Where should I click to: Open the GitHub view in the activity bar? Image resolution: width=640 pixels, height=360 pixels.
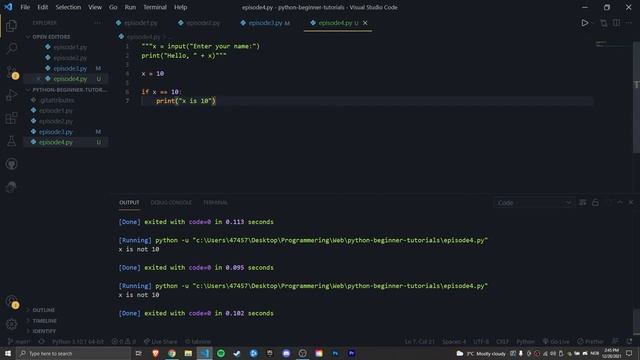click(x=11, y=164)
